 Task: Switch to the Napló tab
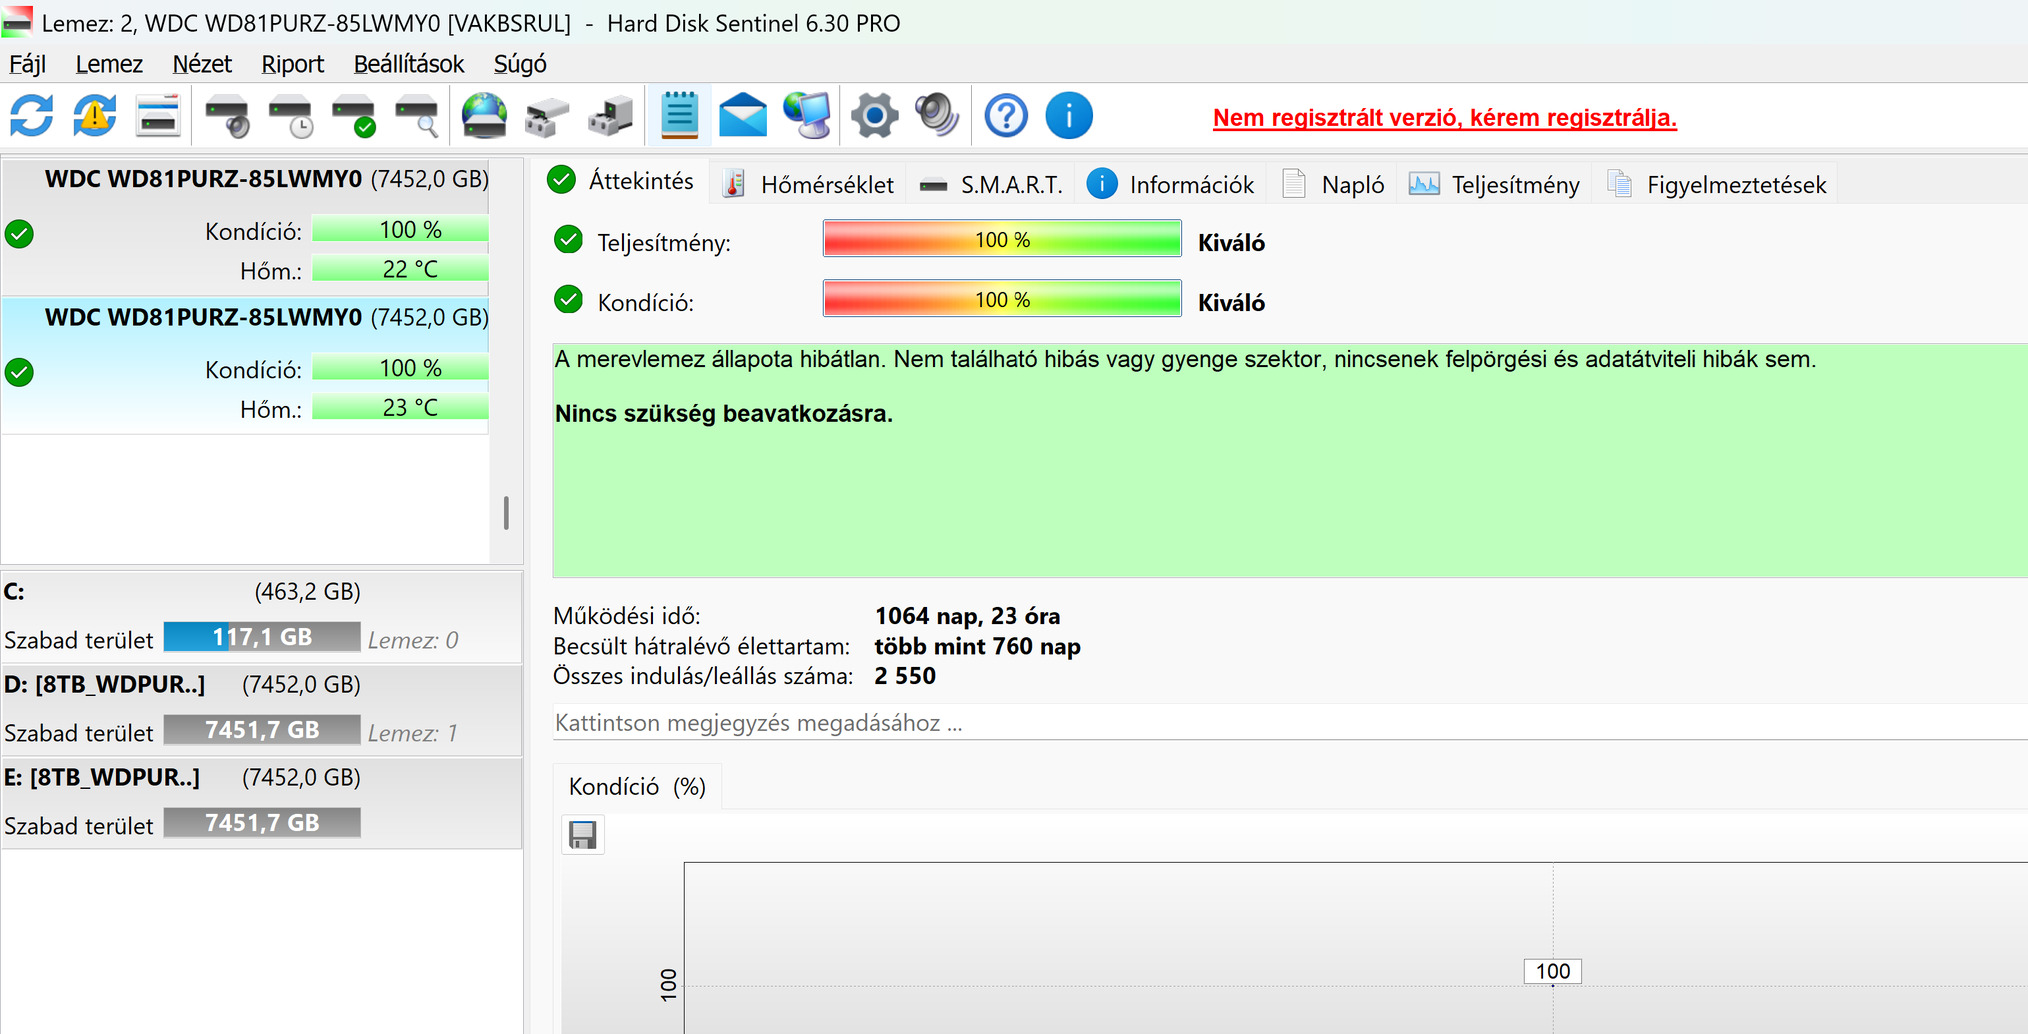click(1334, 185)
